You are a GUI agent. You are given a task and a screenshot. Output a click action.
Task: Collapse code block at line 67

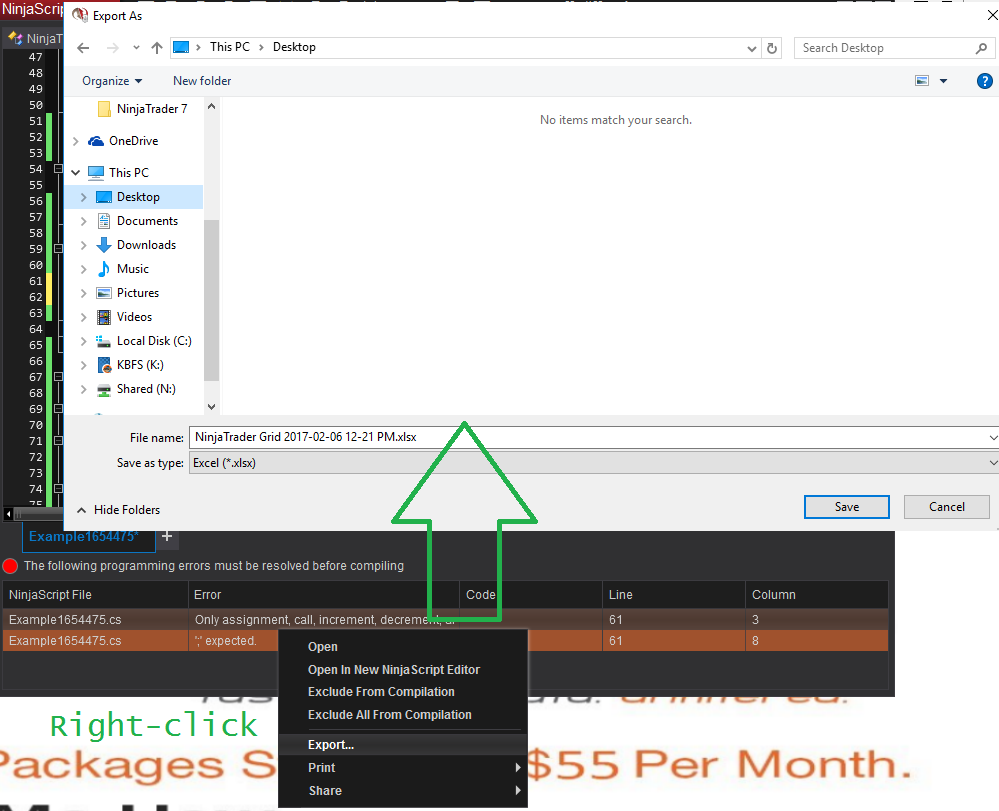point(58,377)
